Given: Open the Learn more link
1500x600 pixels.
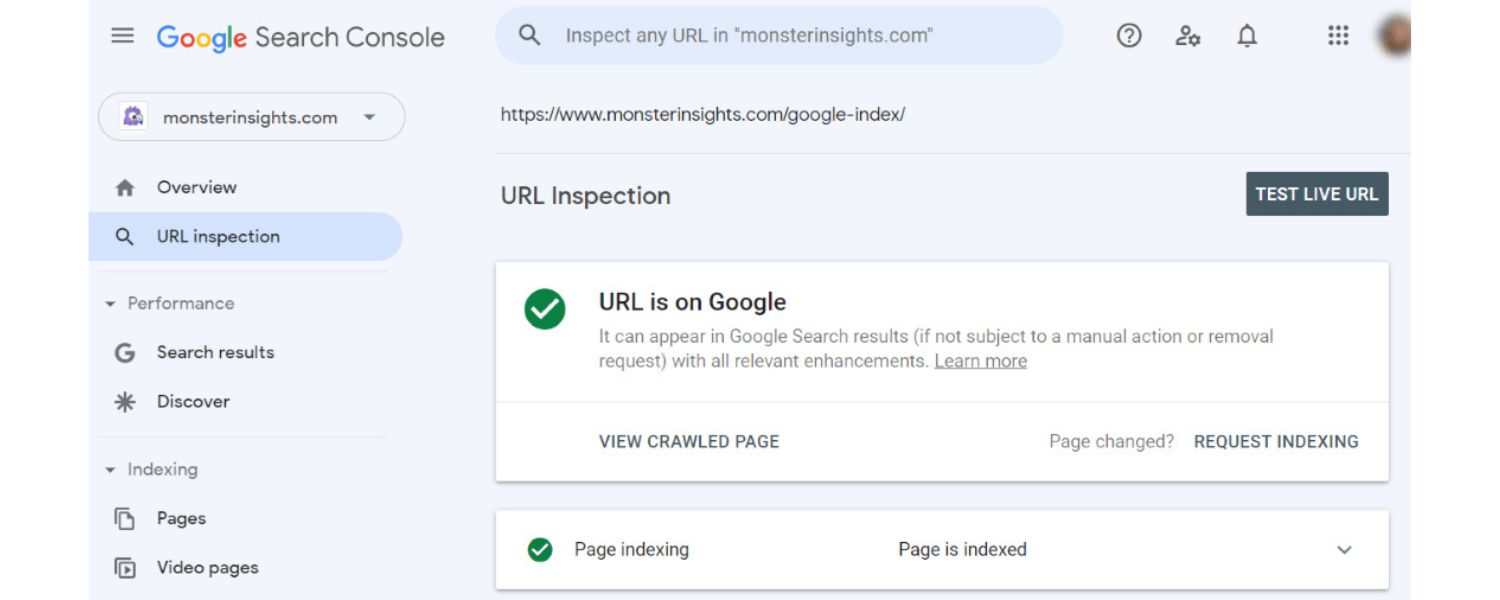Looking at the screenshot, I should 981,360.
